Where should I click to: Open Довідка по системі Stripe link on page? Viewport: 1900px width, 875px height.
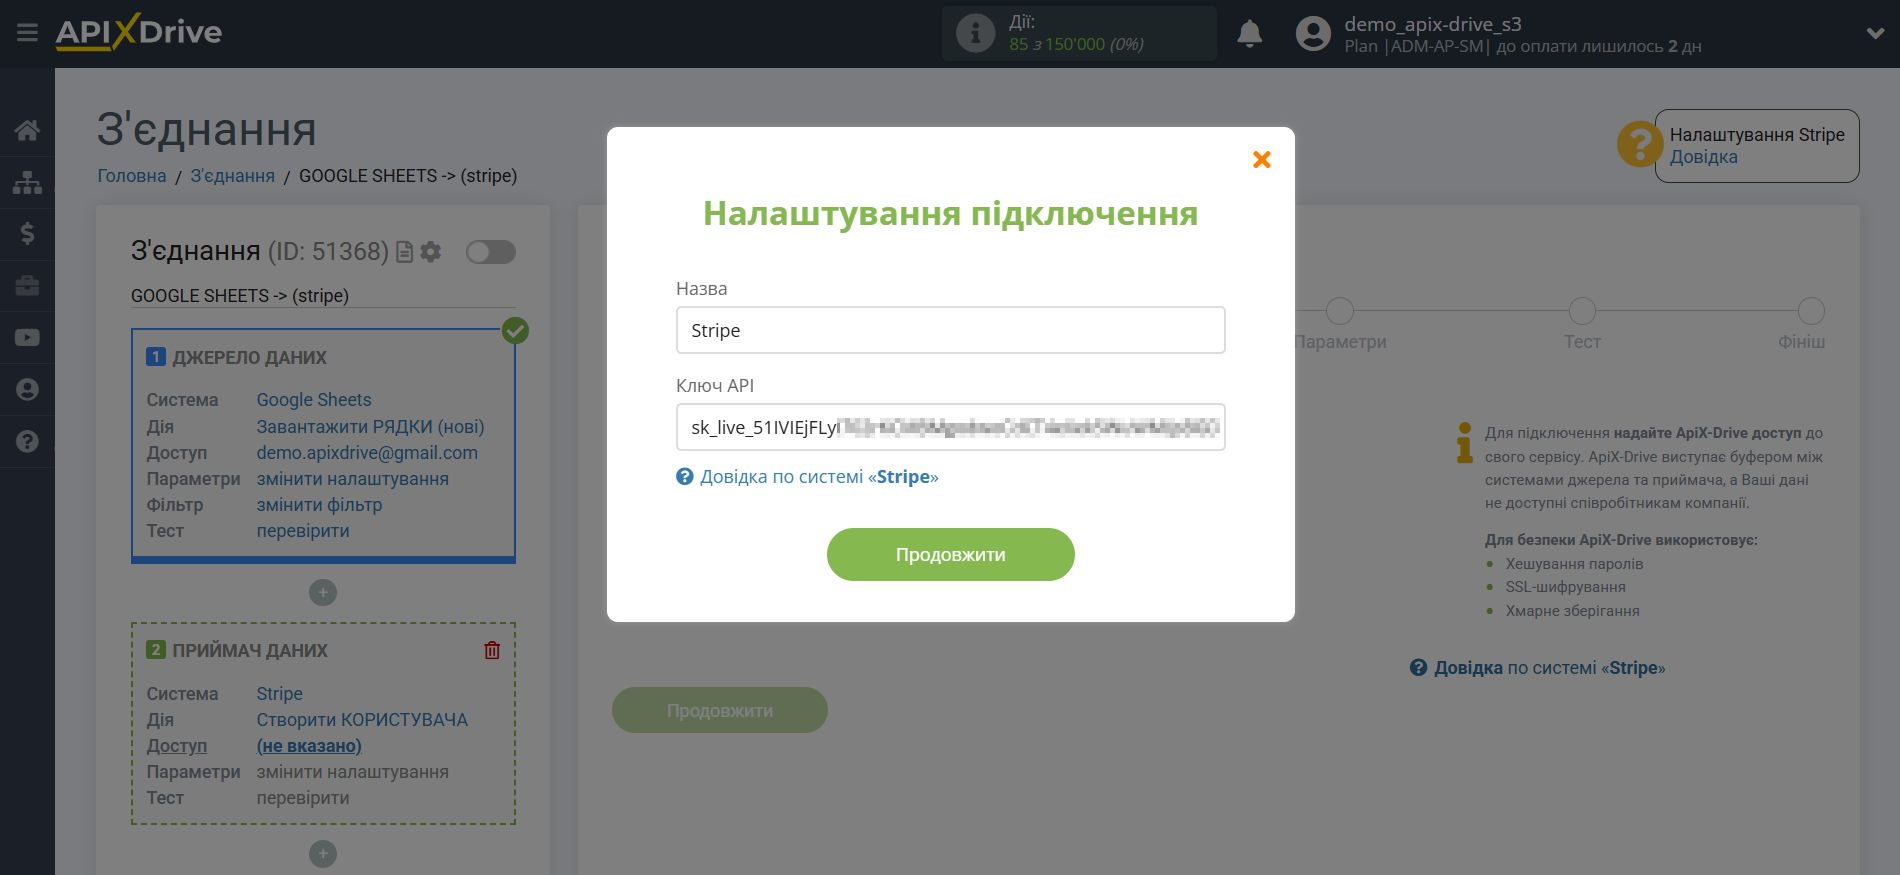click(1549, 668)
